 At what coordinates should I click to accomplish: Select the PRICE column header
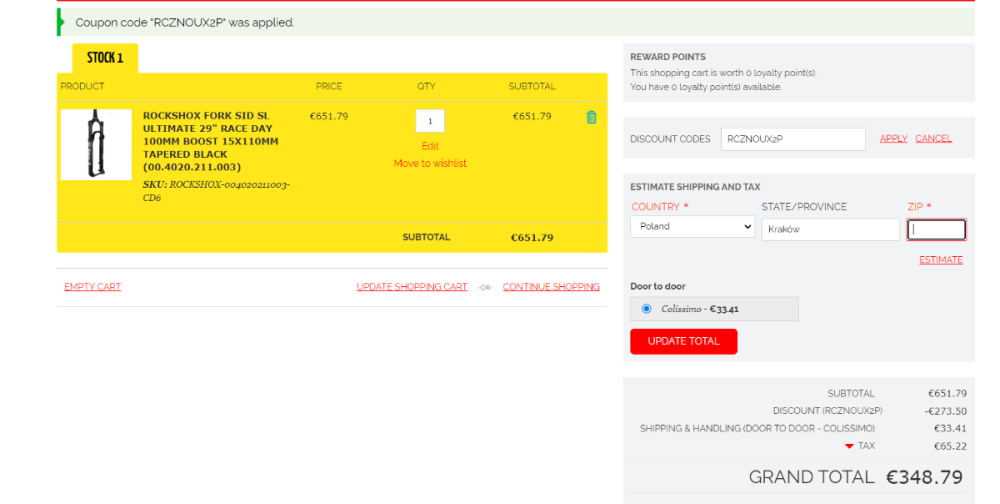(x=329, y=86)
